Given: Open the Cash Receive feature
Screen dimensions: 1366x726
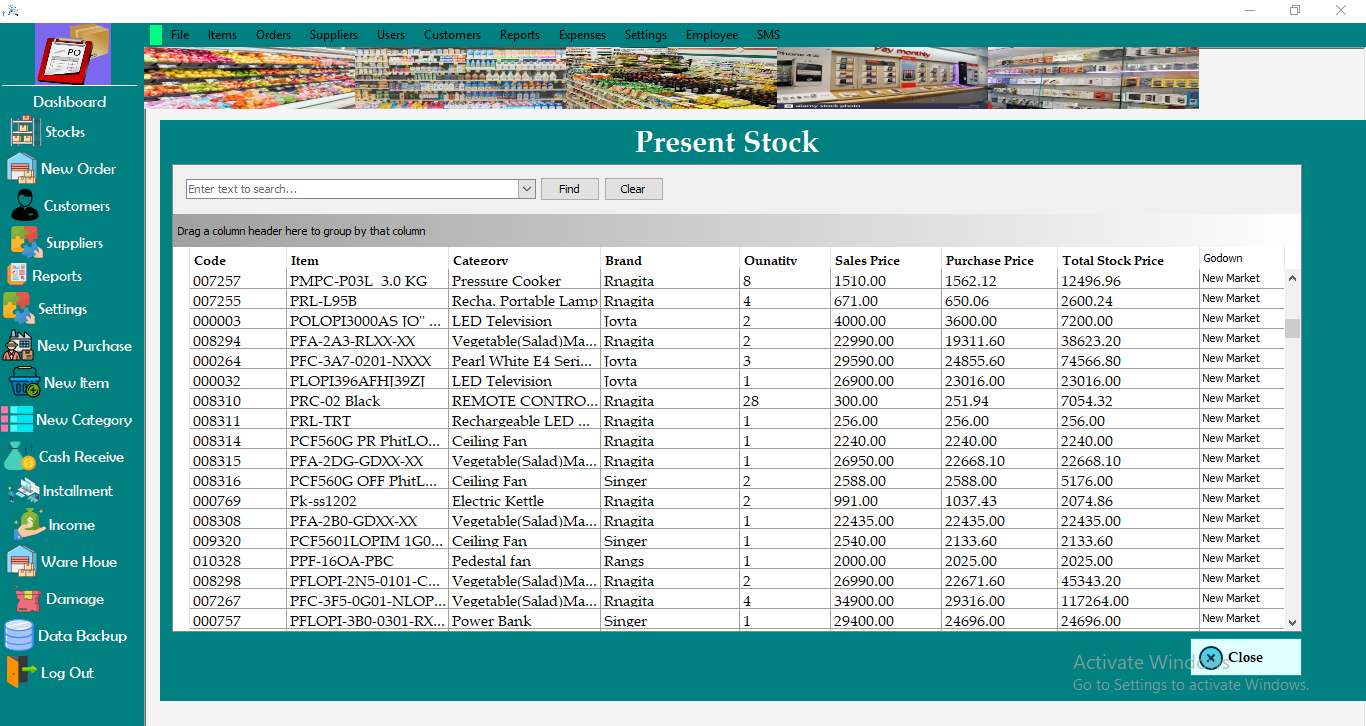Looking at the screenshot, I should coord(72,456).
